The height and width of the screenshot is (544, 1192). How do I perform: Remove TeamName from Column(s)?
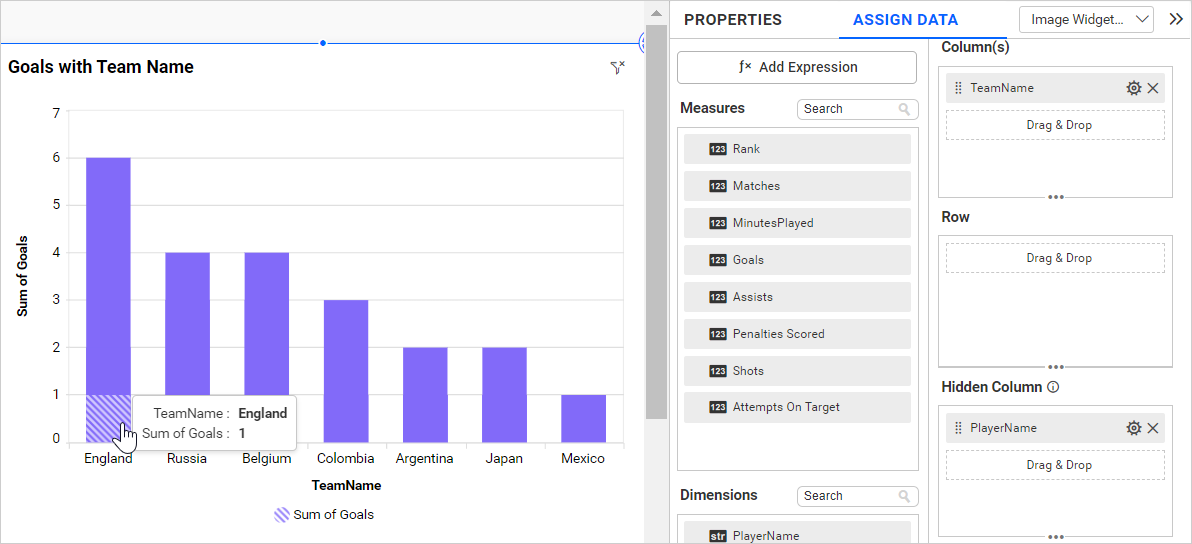[1153, 88]
